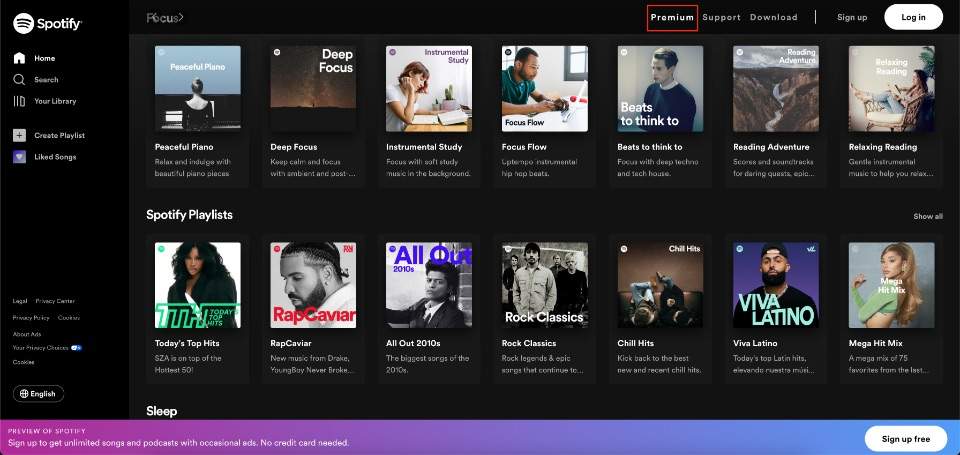Click the Sign up free button
This screenshot has width=960, height=455.
[x=906, y=439]
